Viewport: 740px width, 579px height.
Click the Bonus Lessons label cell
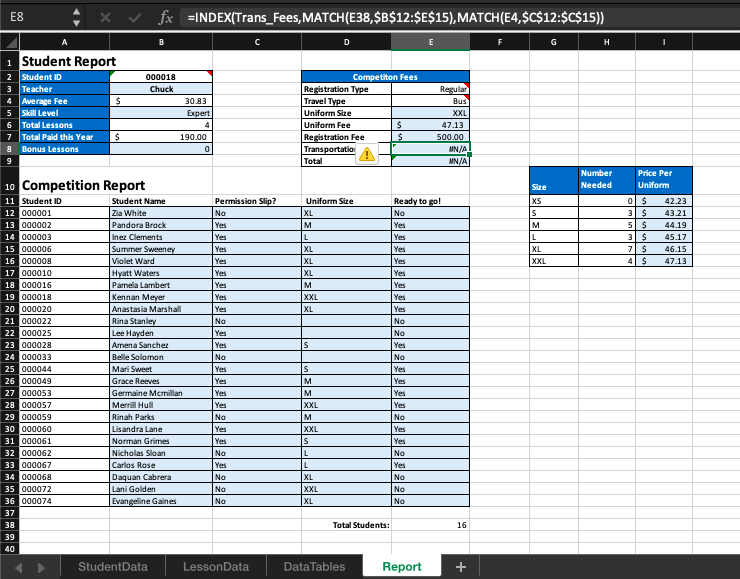[65, 149]
